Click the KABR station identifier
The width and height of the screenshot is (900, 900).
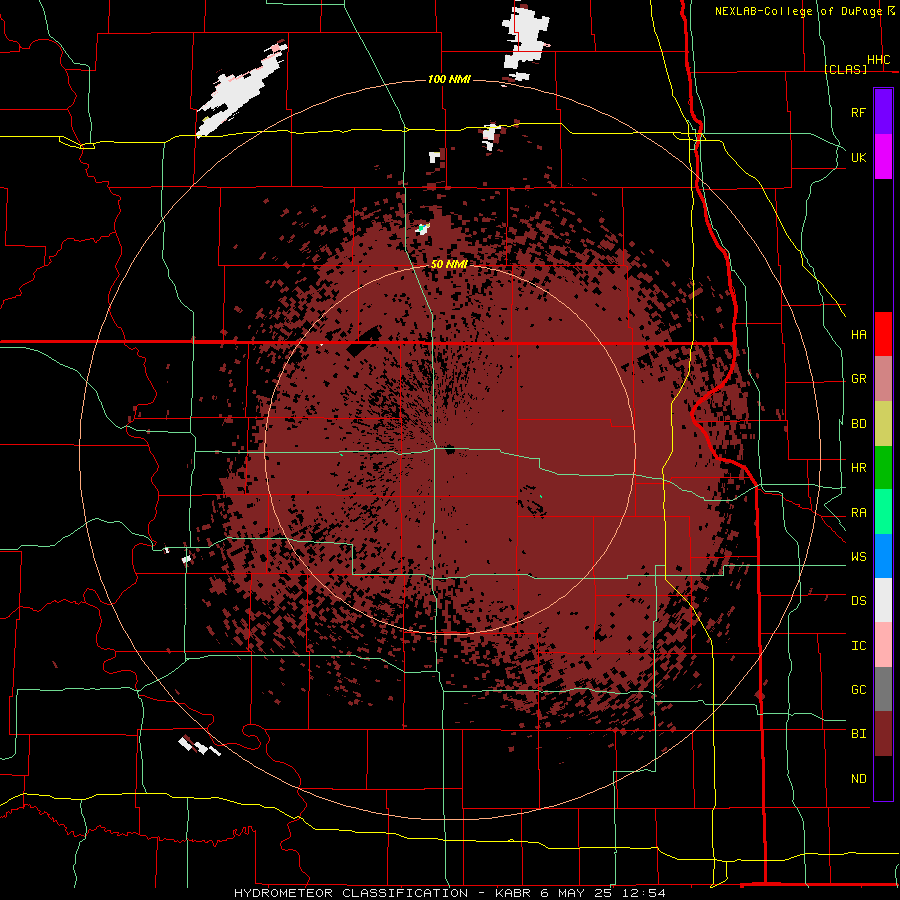coord(514,893)
